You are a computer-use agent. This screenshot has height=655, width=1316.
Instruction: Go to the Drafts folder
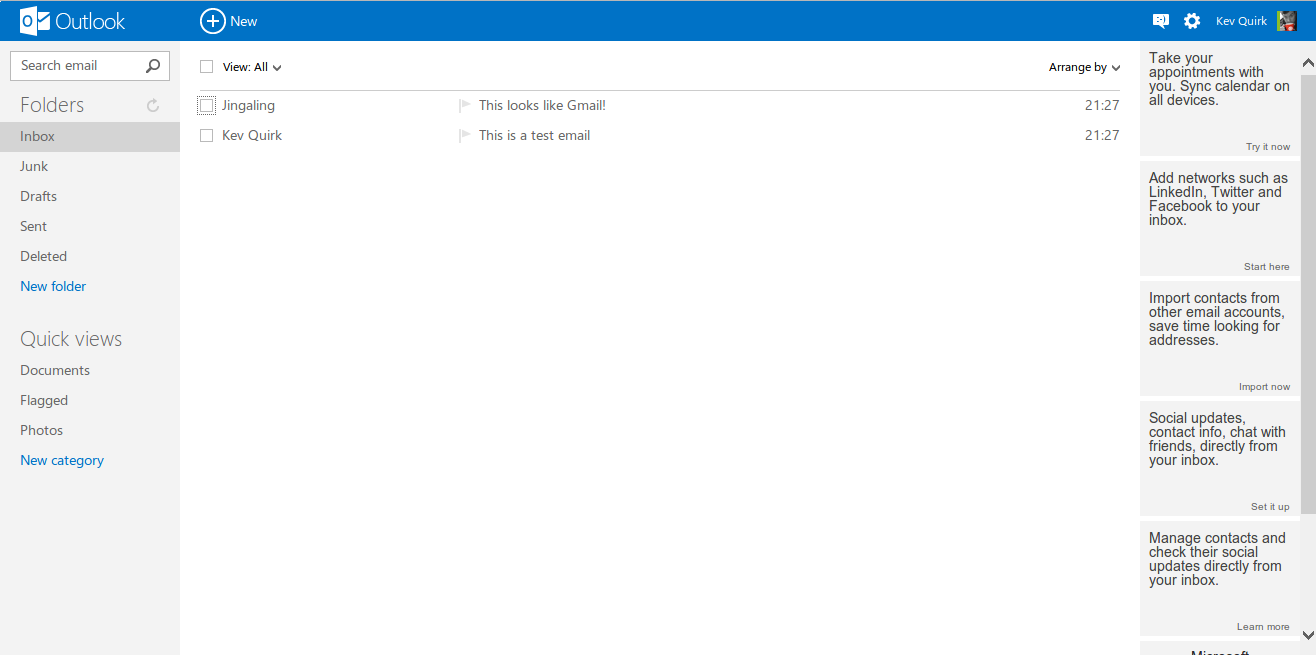tap(38, 196)
